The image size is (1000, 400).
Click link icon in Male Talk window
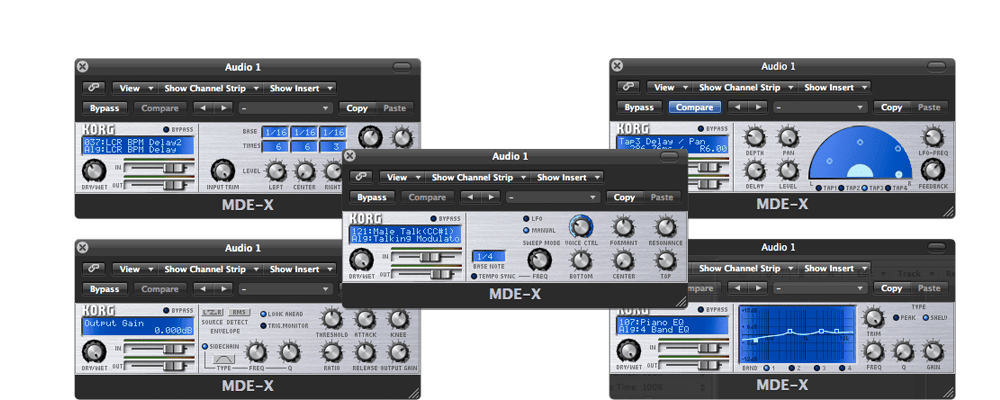point(362,177)
